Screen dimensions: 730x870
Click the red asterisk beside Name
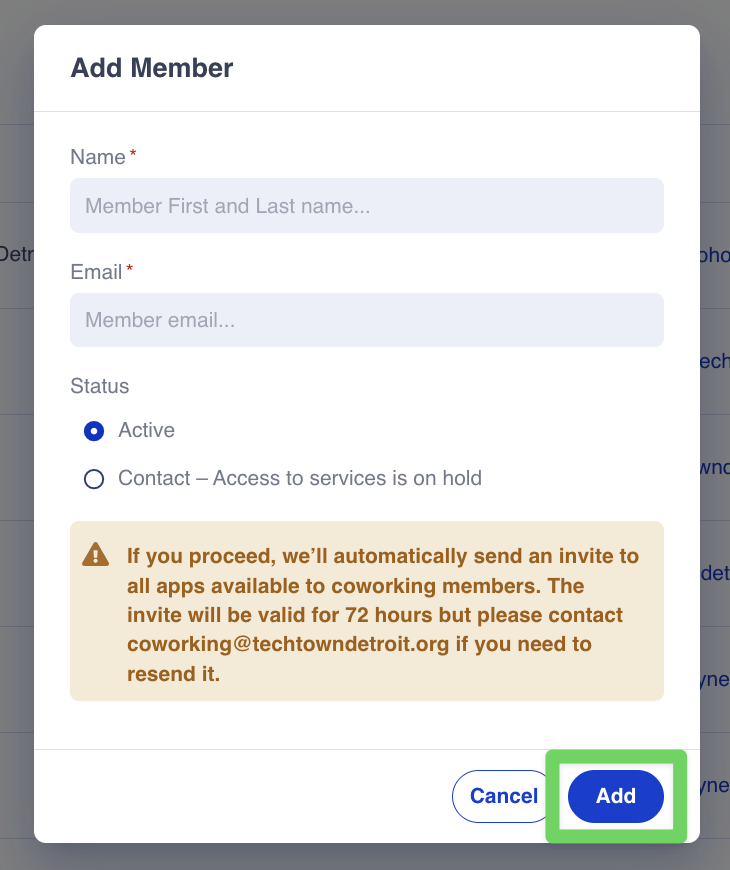133,155
